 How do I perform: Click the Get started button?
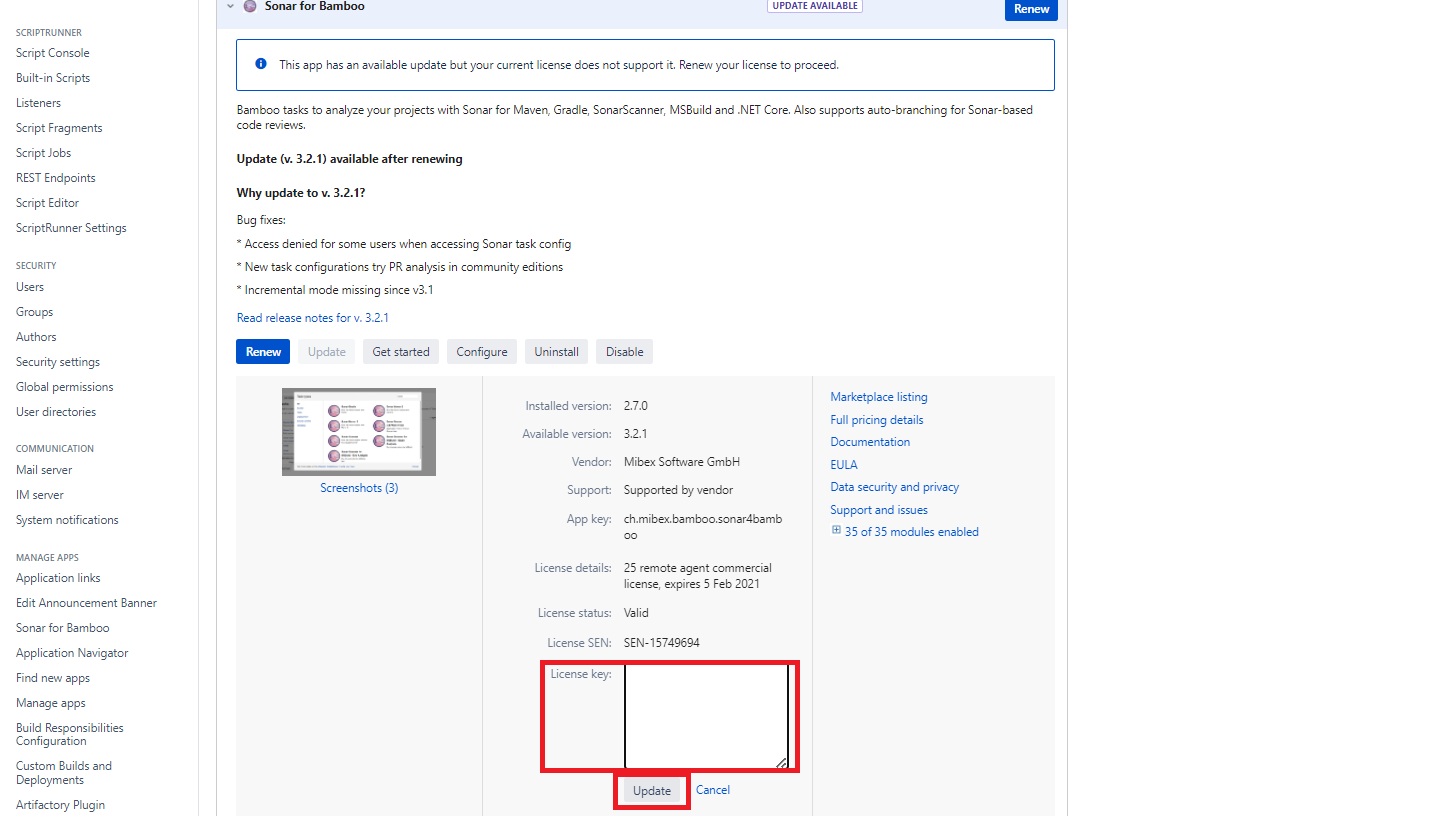(401, 352)
